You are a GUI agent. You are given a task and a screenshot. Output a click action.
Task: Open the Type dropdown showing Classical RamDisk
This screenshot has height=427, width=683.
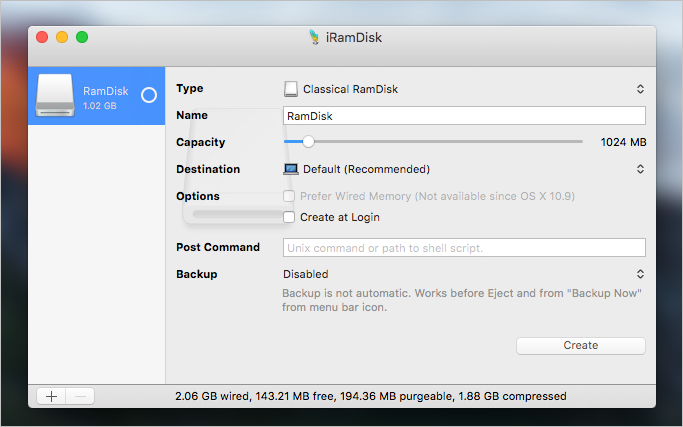pos(464,89)
